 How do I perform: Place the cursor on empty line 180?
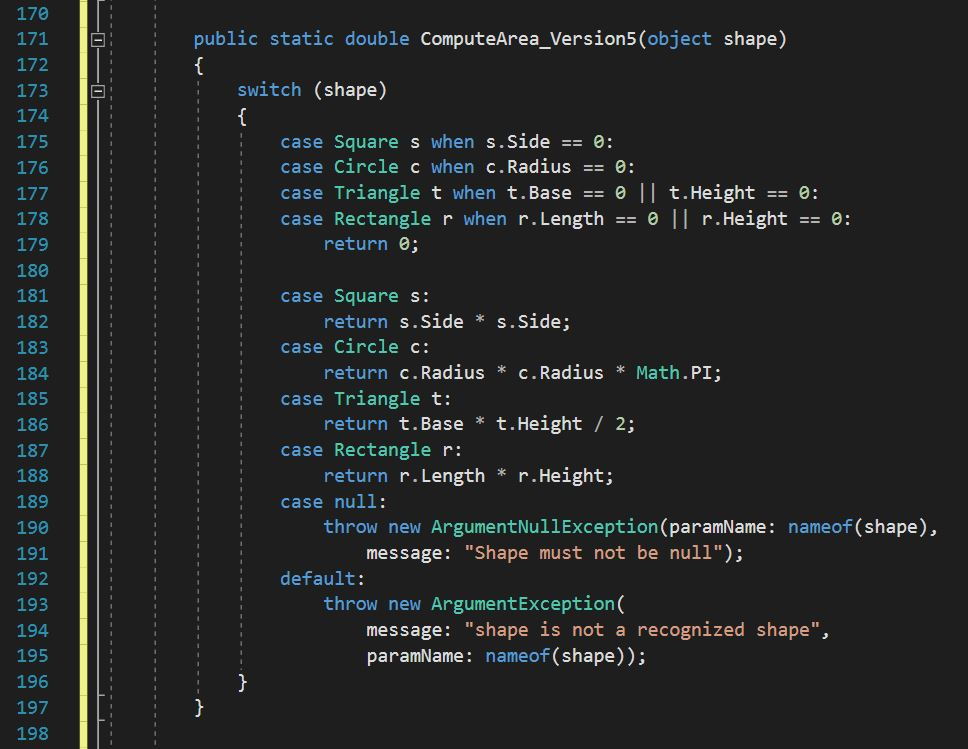click(x=400, y=271)
